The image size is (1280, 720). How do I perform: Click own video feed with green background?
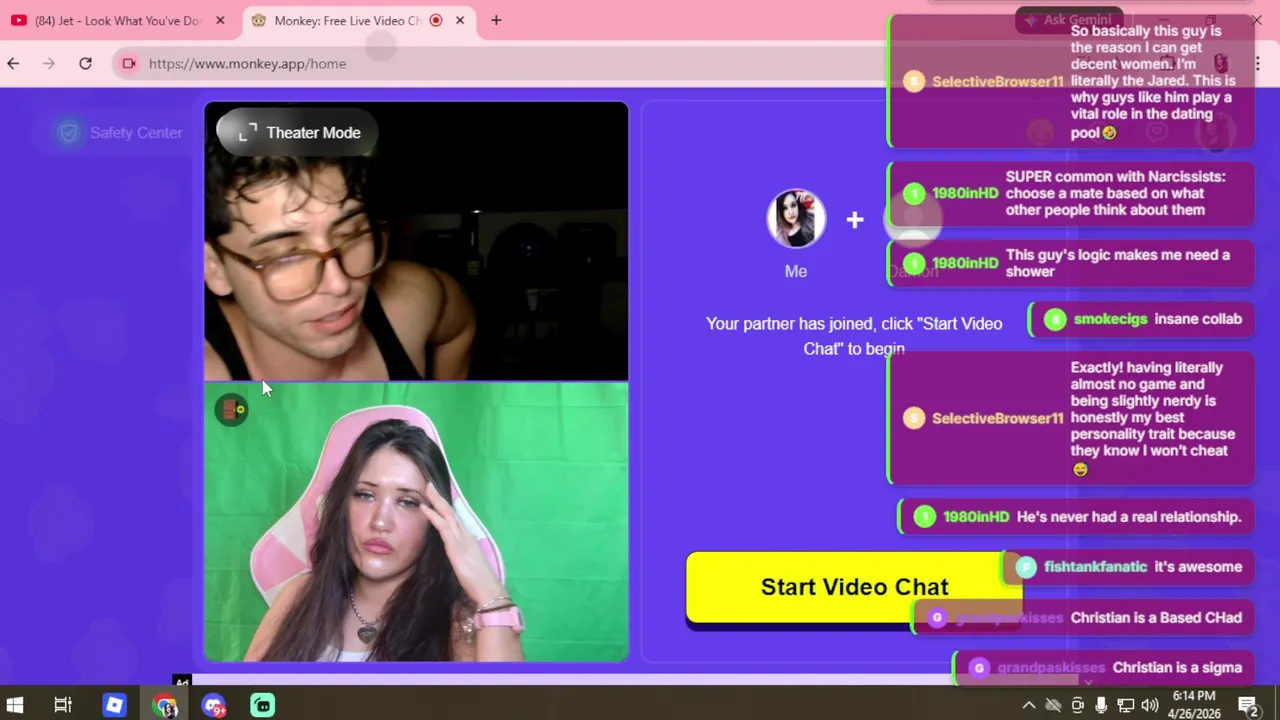[x=416, y=522]
